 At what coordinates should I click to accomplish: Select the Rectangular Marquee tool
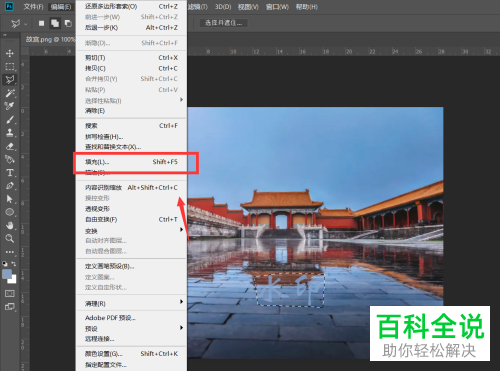(x=10, y=66)
